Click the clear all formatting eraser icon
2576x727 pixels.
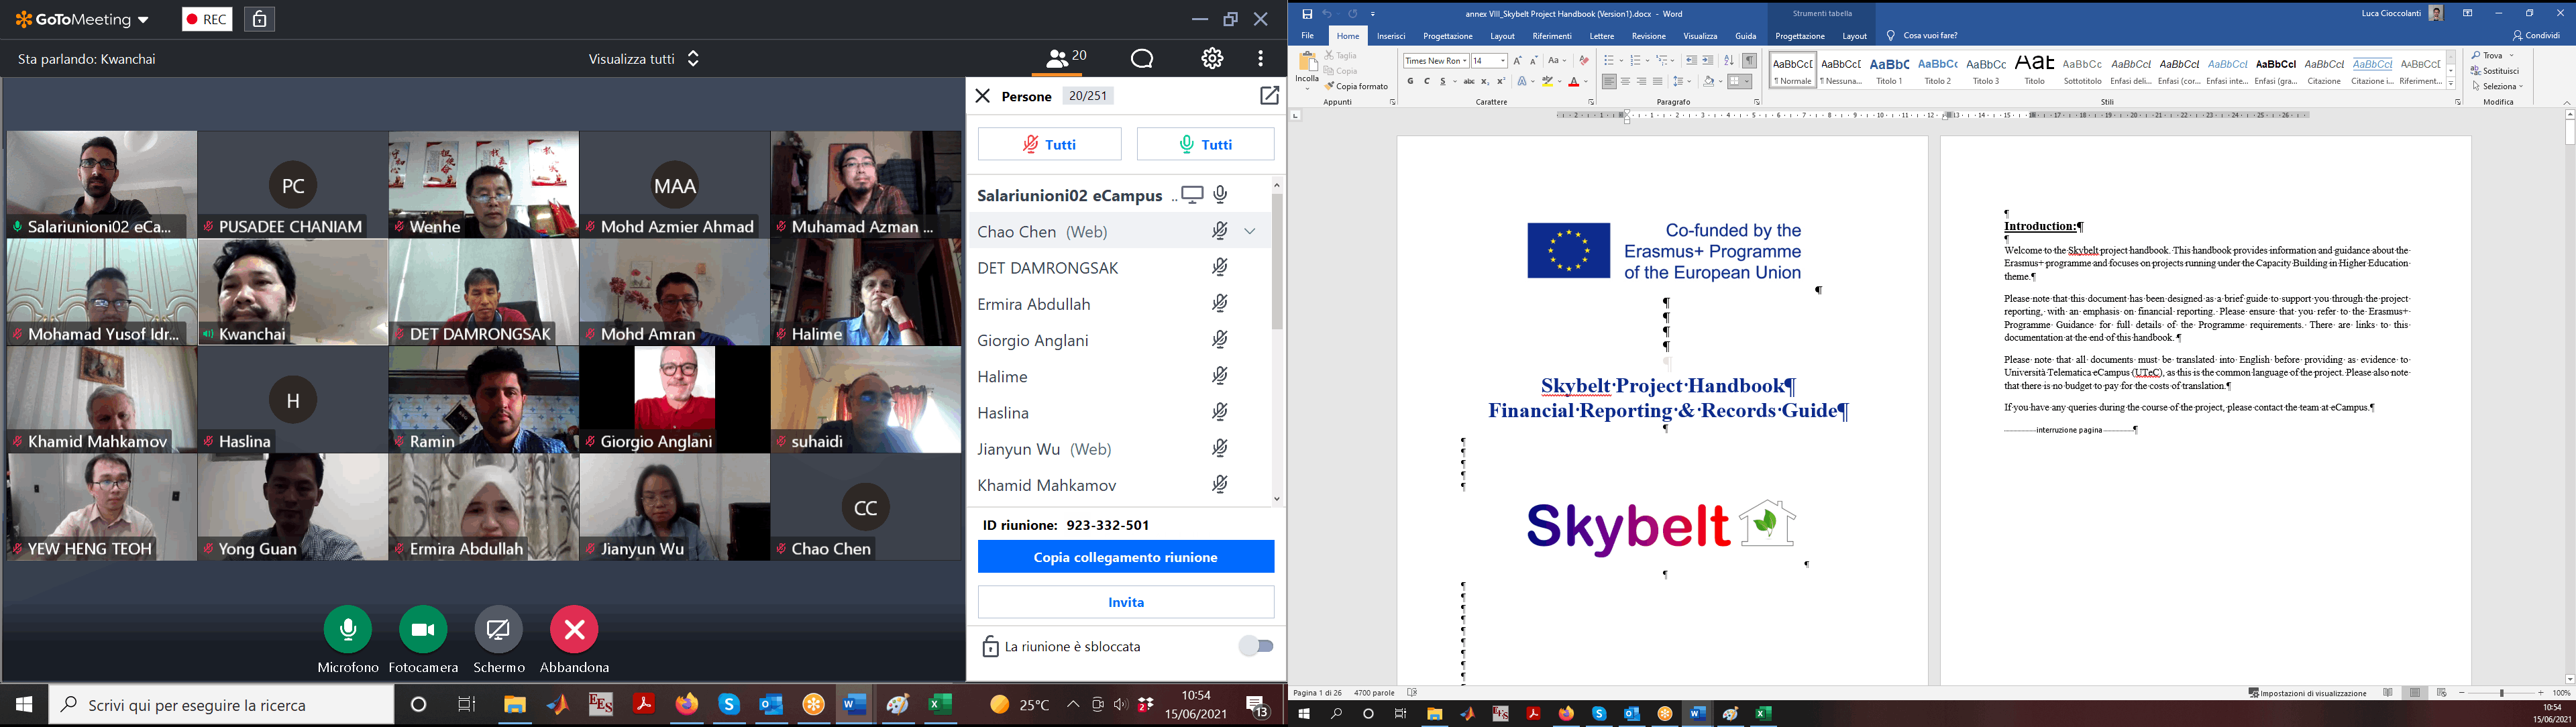(1584, 61)
